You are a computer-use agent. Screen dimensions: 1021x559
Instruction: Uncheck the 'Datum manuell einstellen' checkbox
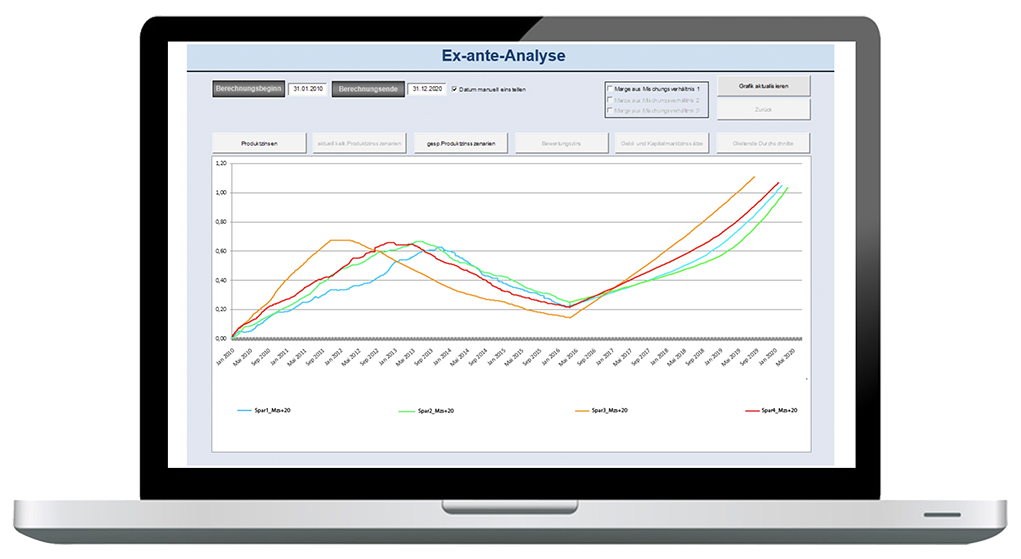455,89
